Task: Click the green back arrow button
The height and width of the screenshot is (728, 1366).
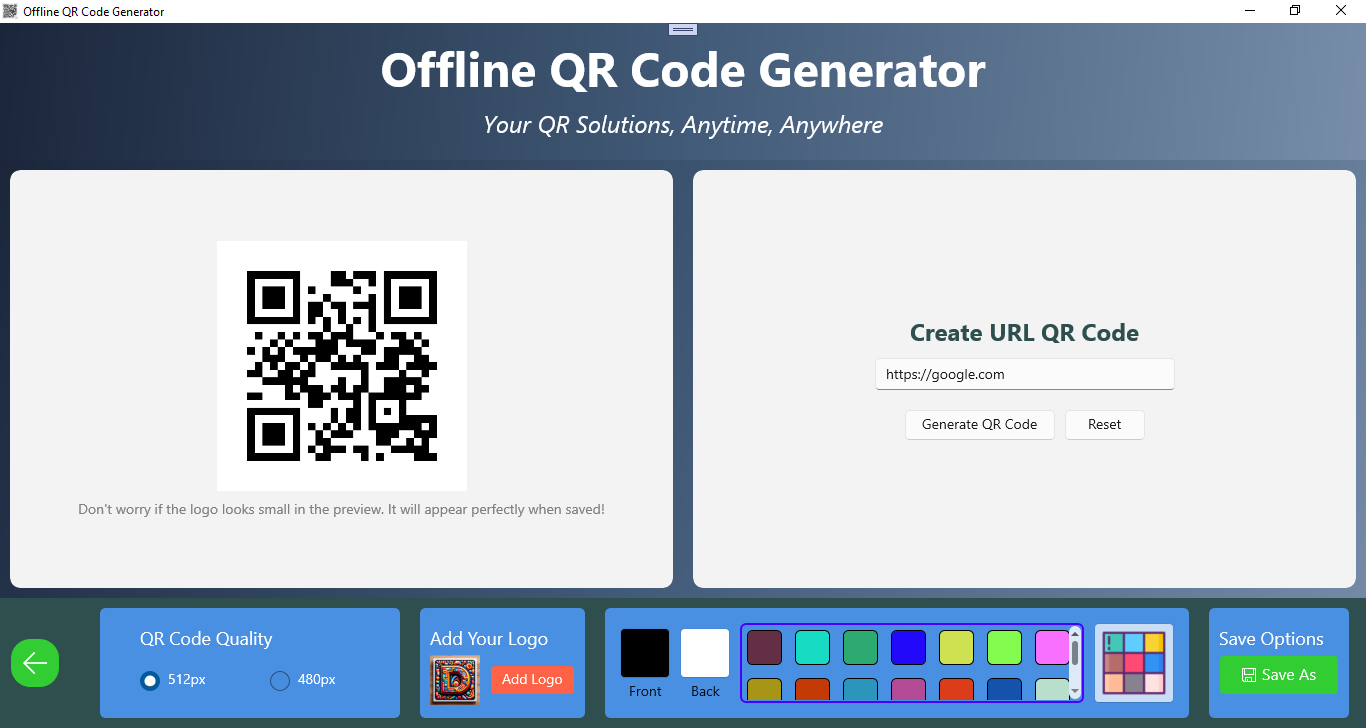Action: [35, 663]
